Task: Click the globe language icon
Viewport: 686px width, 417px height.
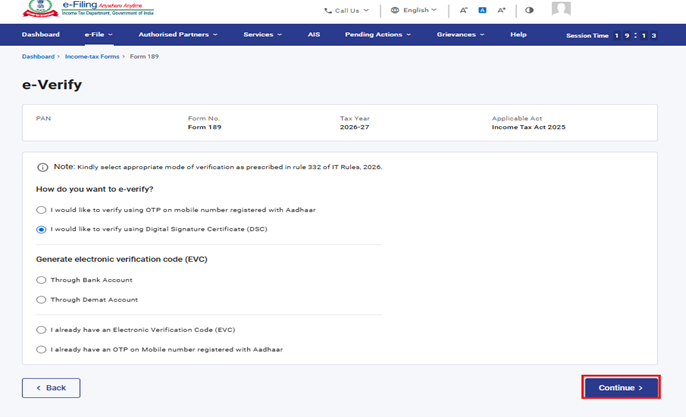Action: (x=395, y=10)
